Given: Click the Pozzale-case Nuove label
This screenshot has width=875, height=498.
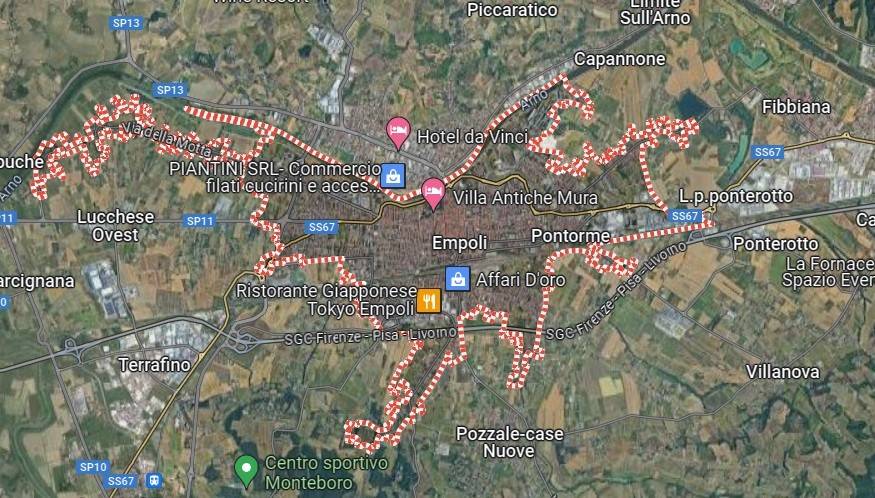Looking at the screenshot, I should [509, 442].
